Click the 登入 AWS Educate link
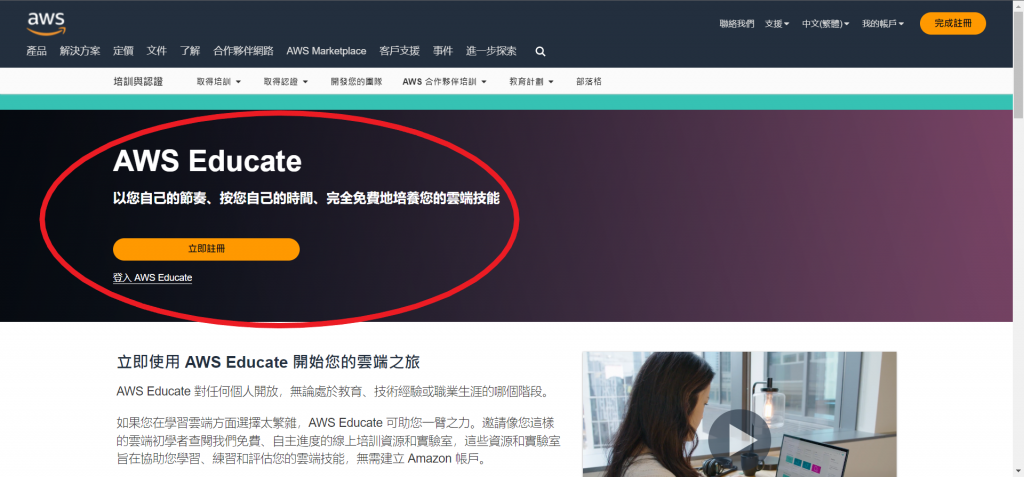 (x=152, y=278)
